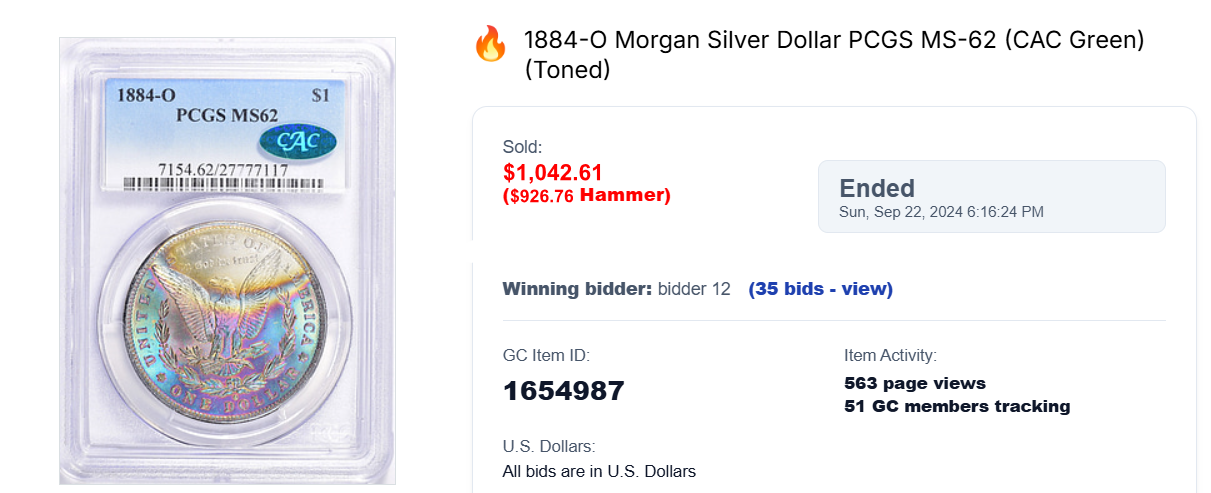Click the fire icon beside the title
The height and width of the screenshot is (493, 1211).
coord(490,45)
